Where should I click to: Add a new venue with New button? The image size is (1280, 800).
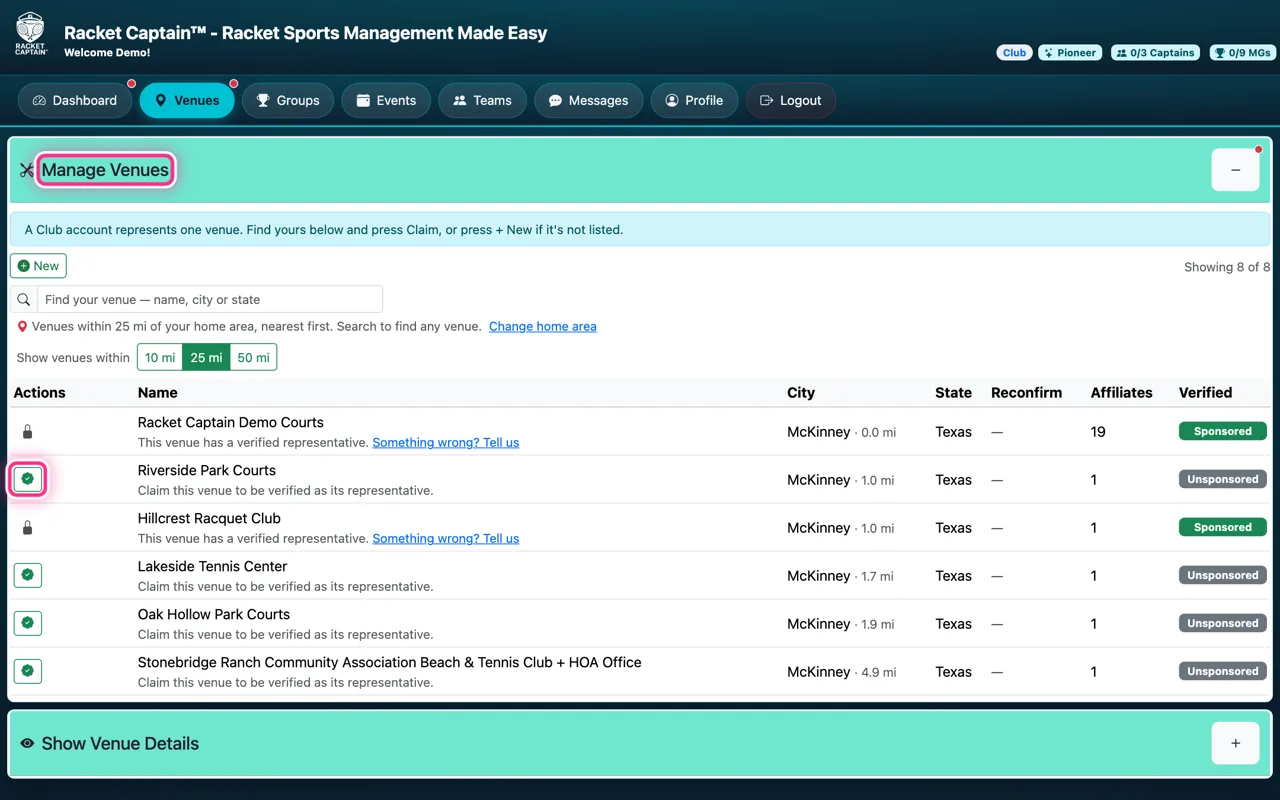38,266
